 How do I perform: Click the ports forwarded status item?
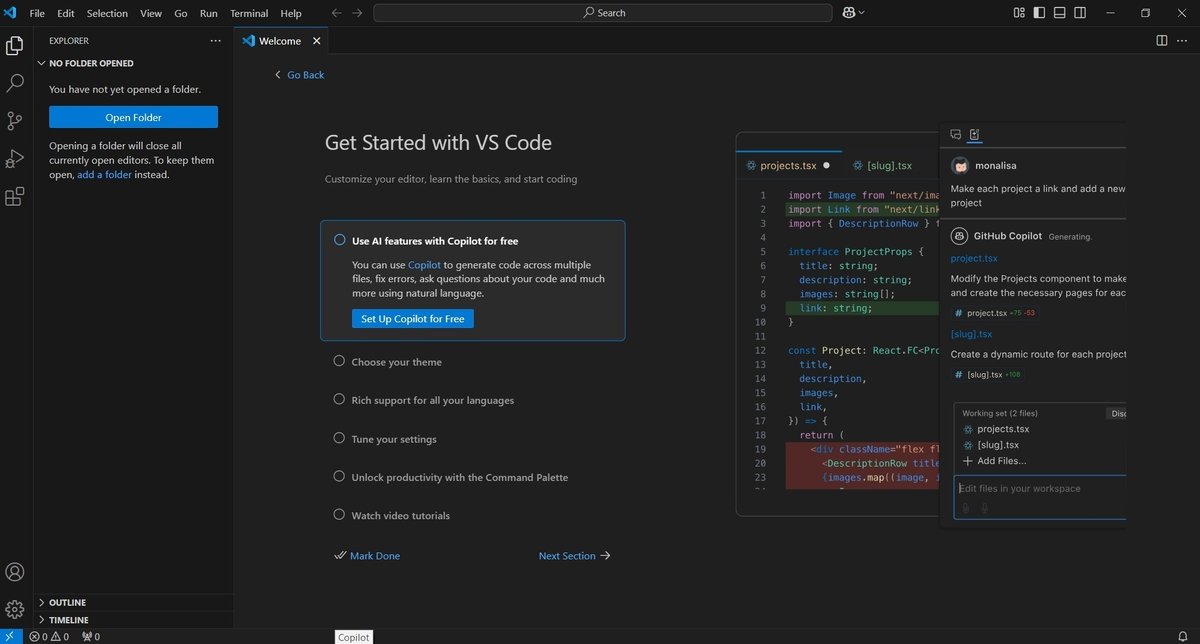pos(91,636)
